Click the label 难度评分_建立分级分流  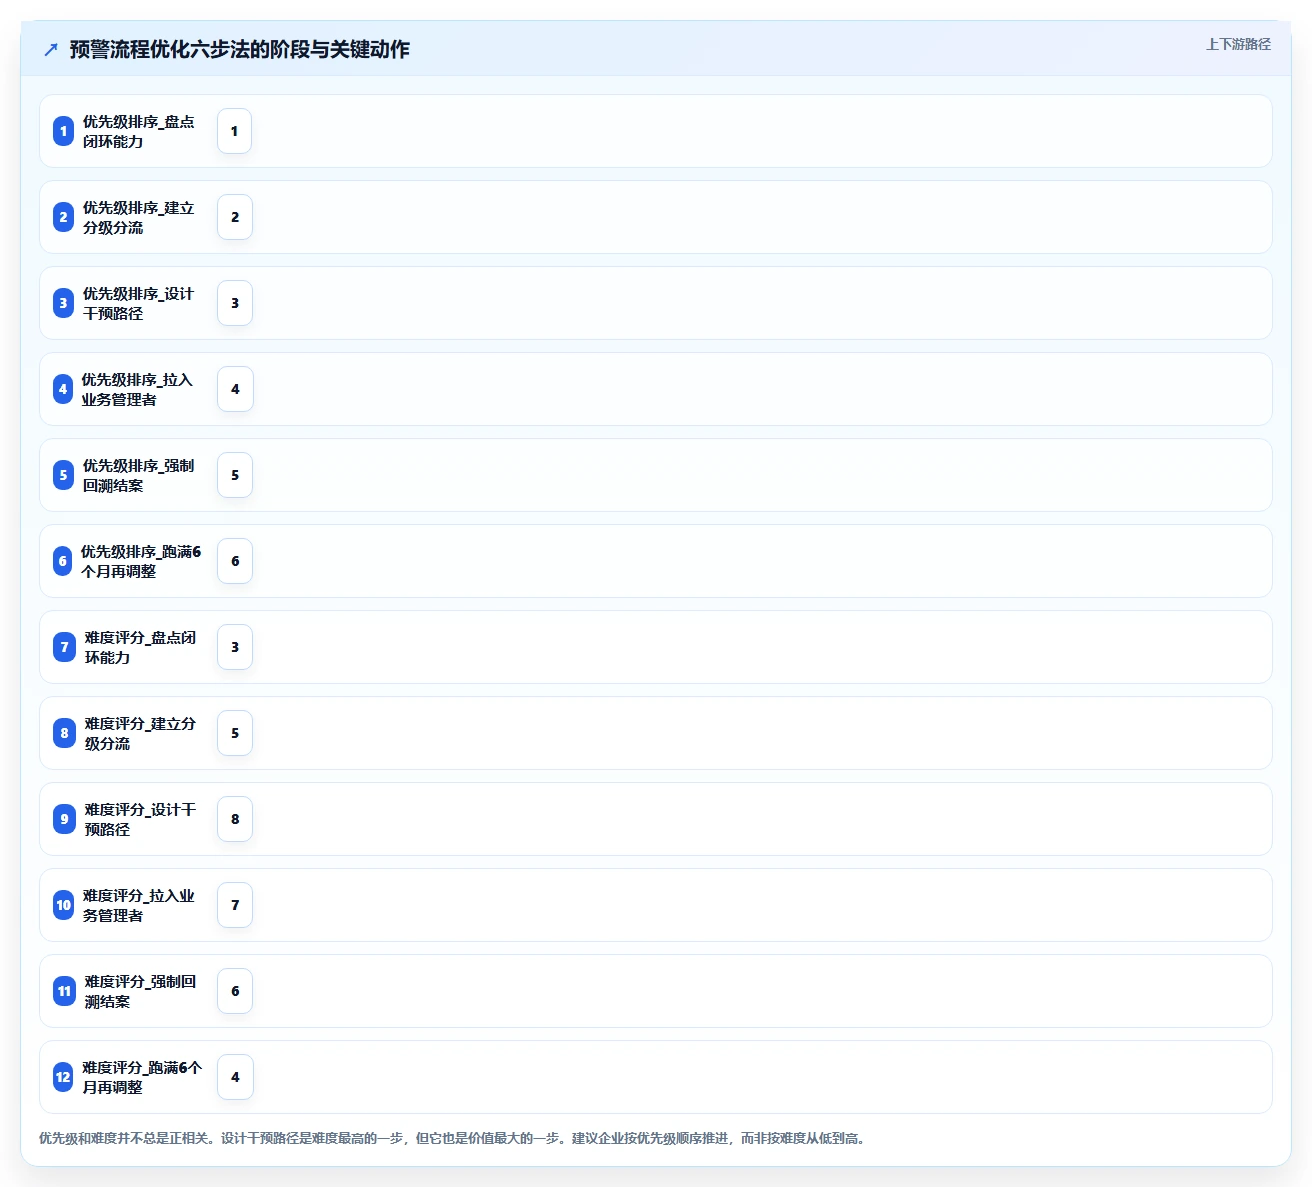pos(140,733)
